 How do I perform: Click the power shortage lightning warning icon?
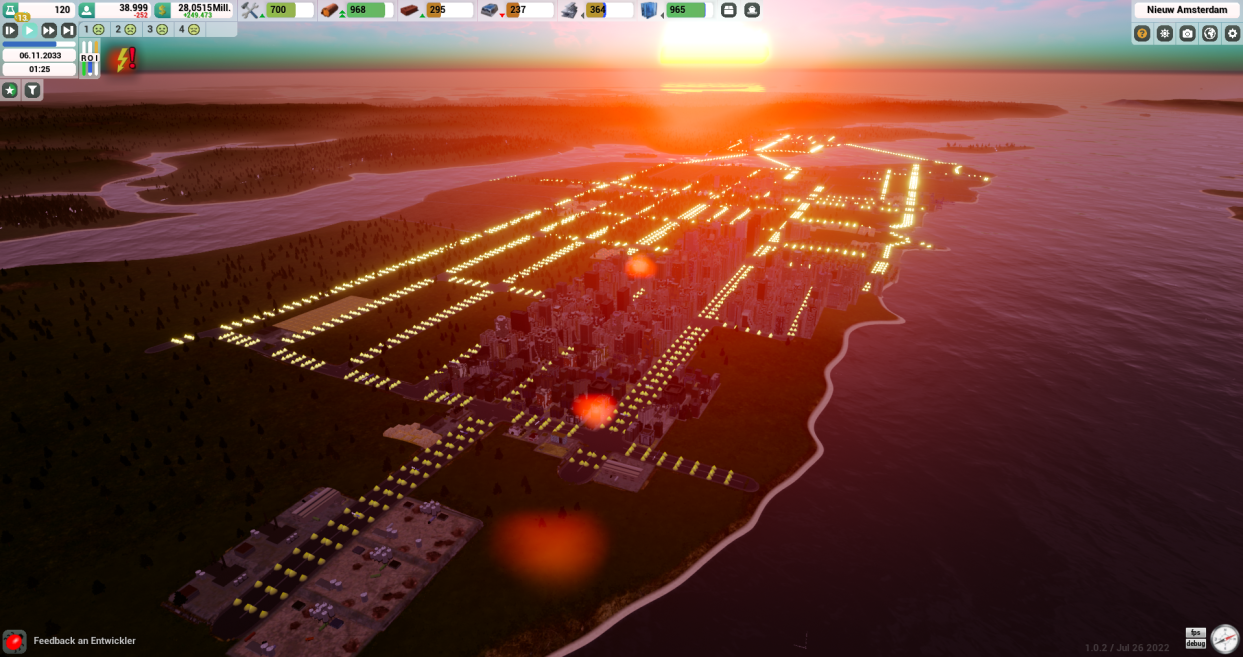pos(124,59)
